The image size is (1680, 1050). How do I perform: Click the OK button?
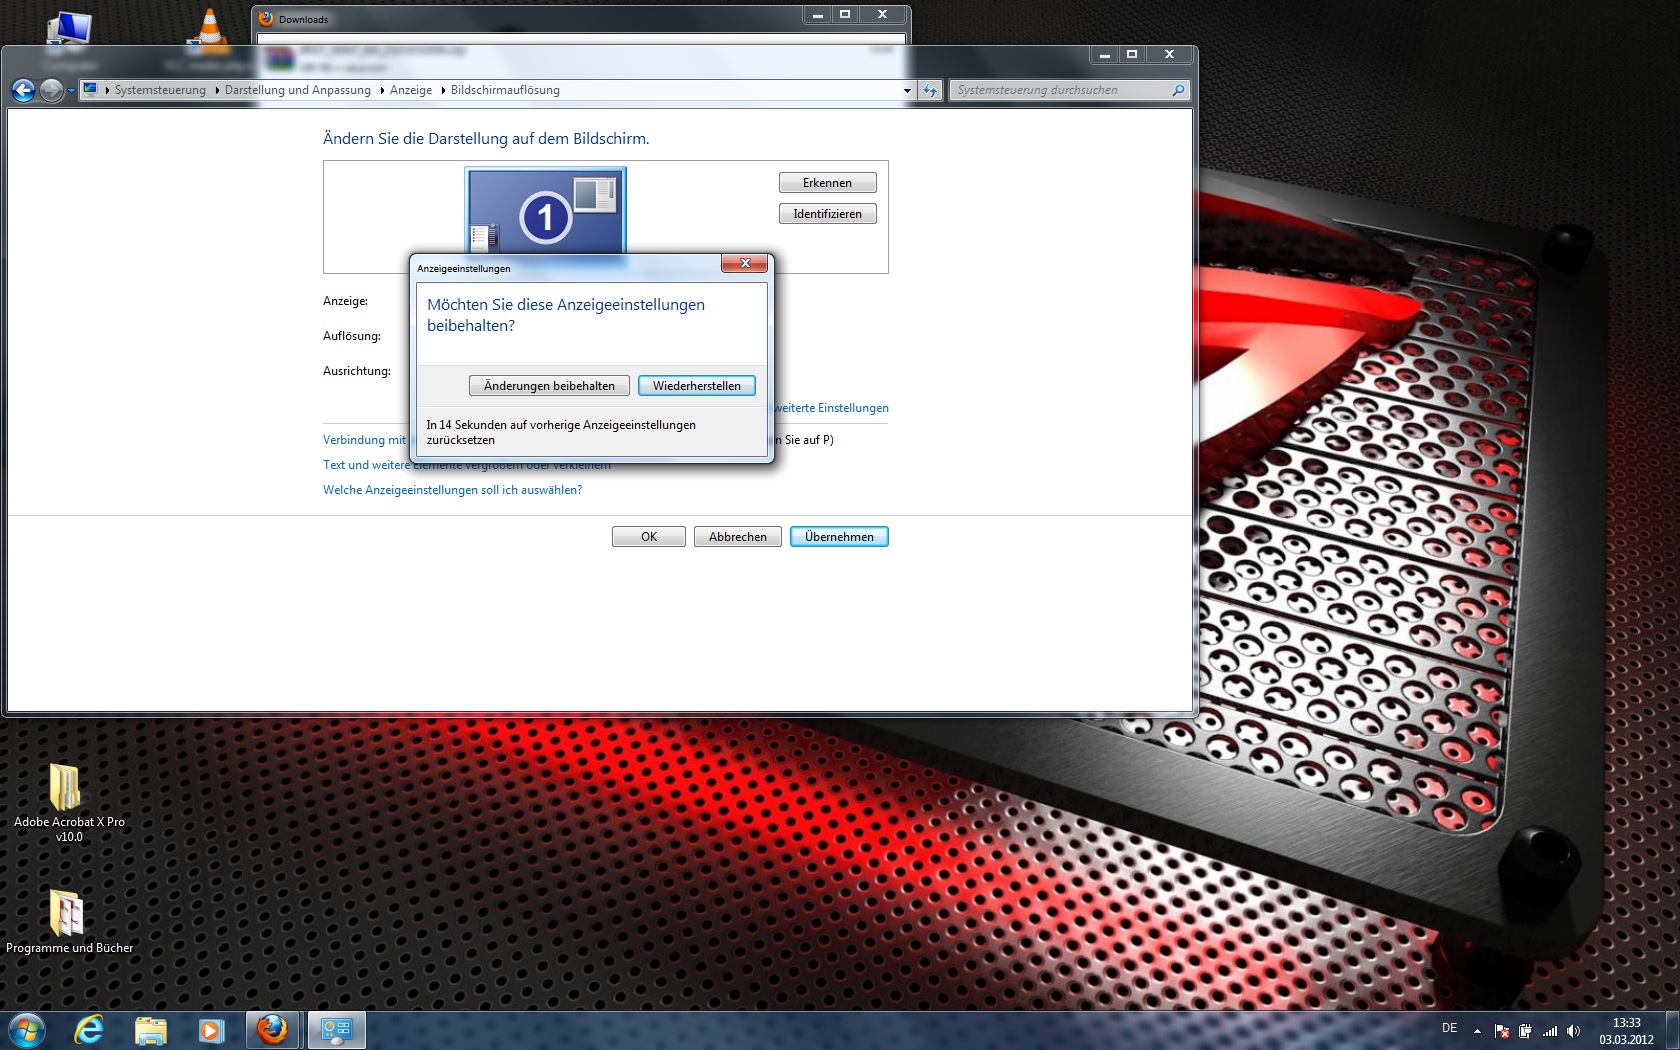(x=649, y=537)
